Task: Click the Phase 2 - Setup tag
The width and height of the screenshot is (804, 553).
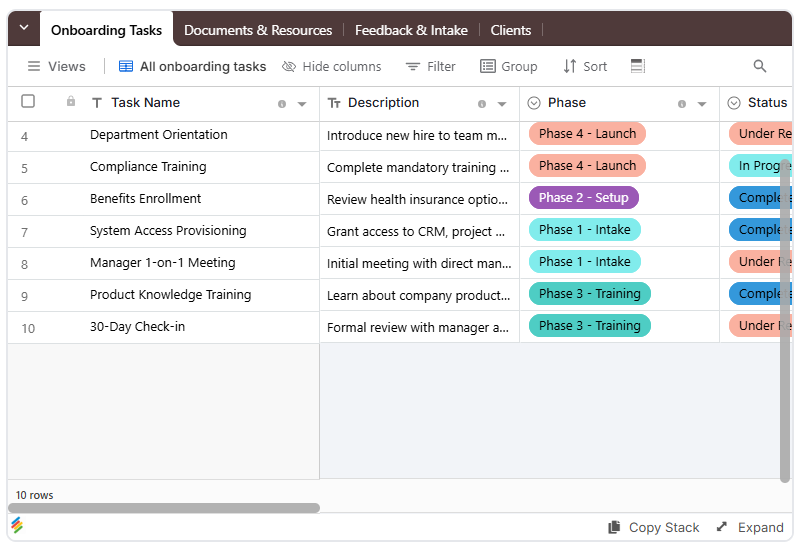Action: tap(584, 198)
